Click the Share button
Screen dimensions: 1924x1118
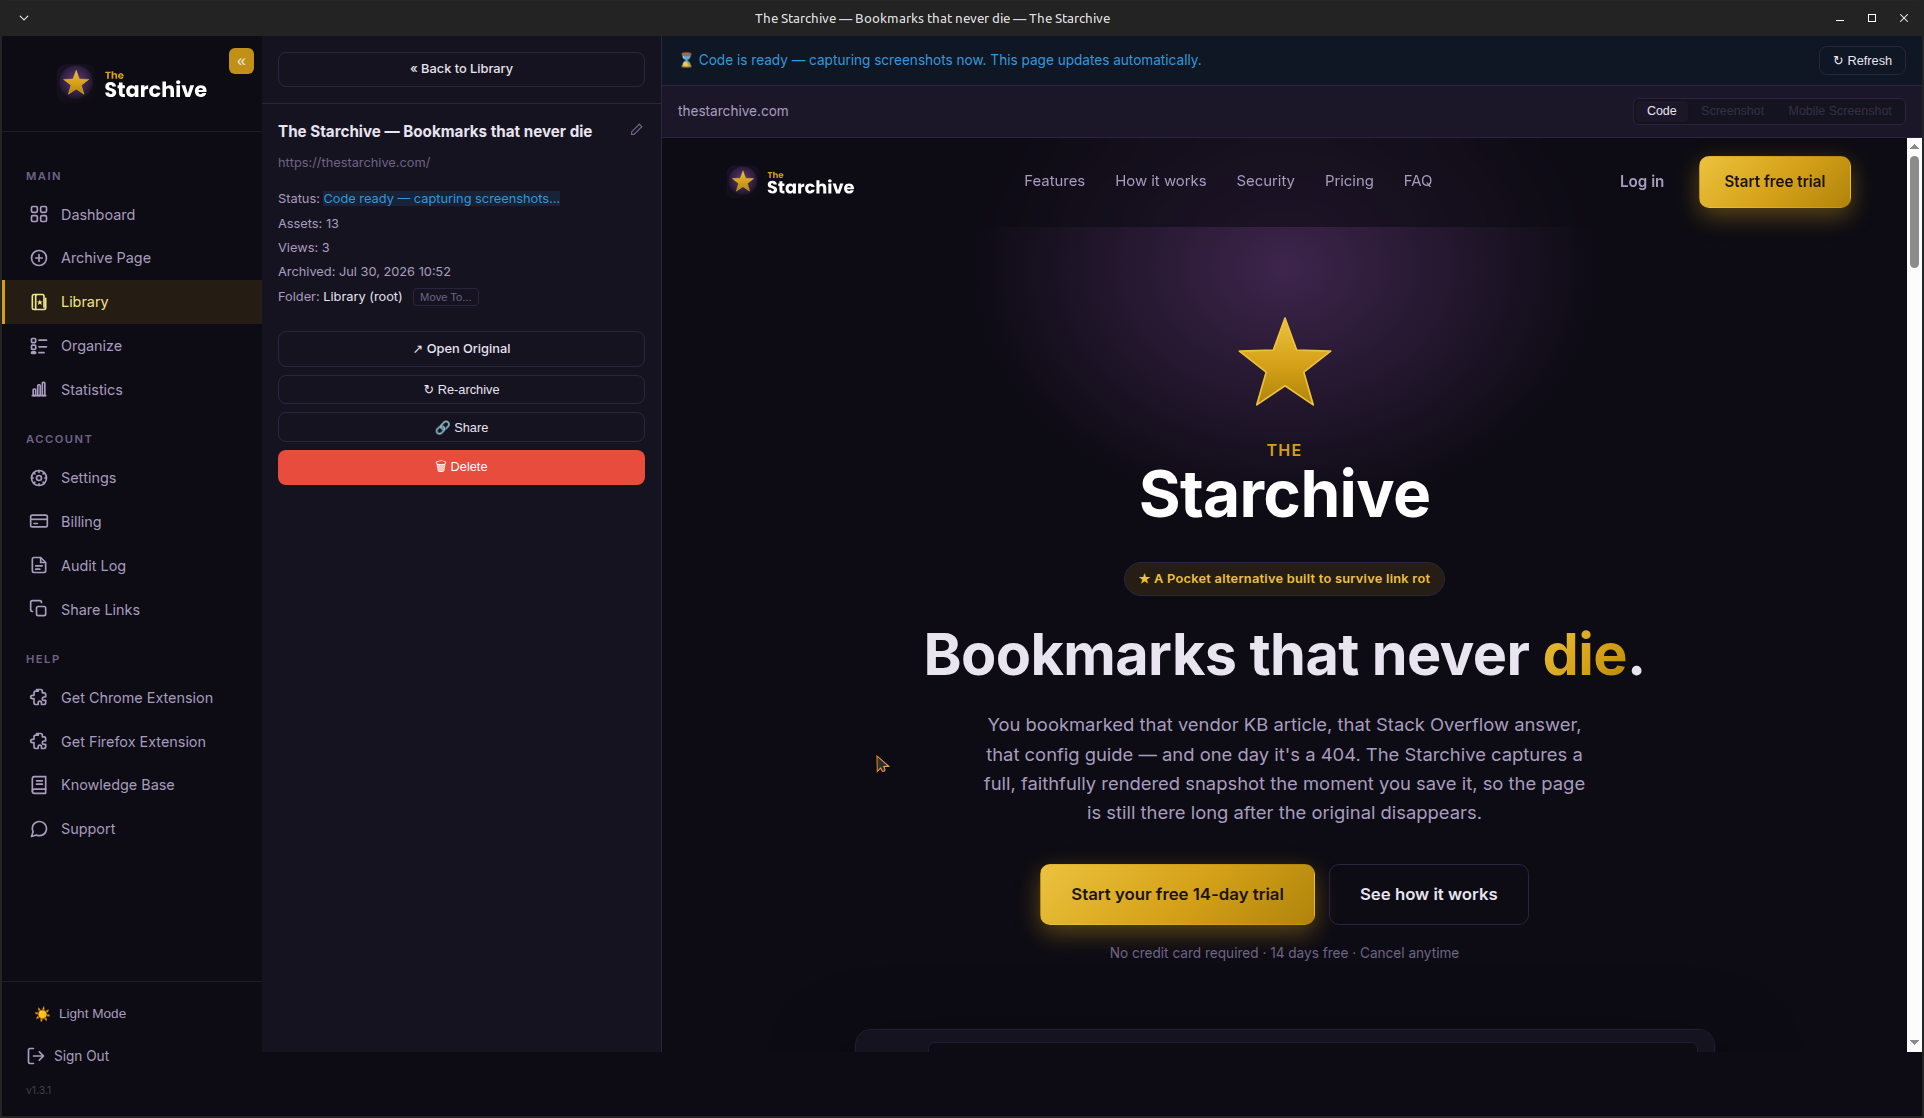point(461,428)
